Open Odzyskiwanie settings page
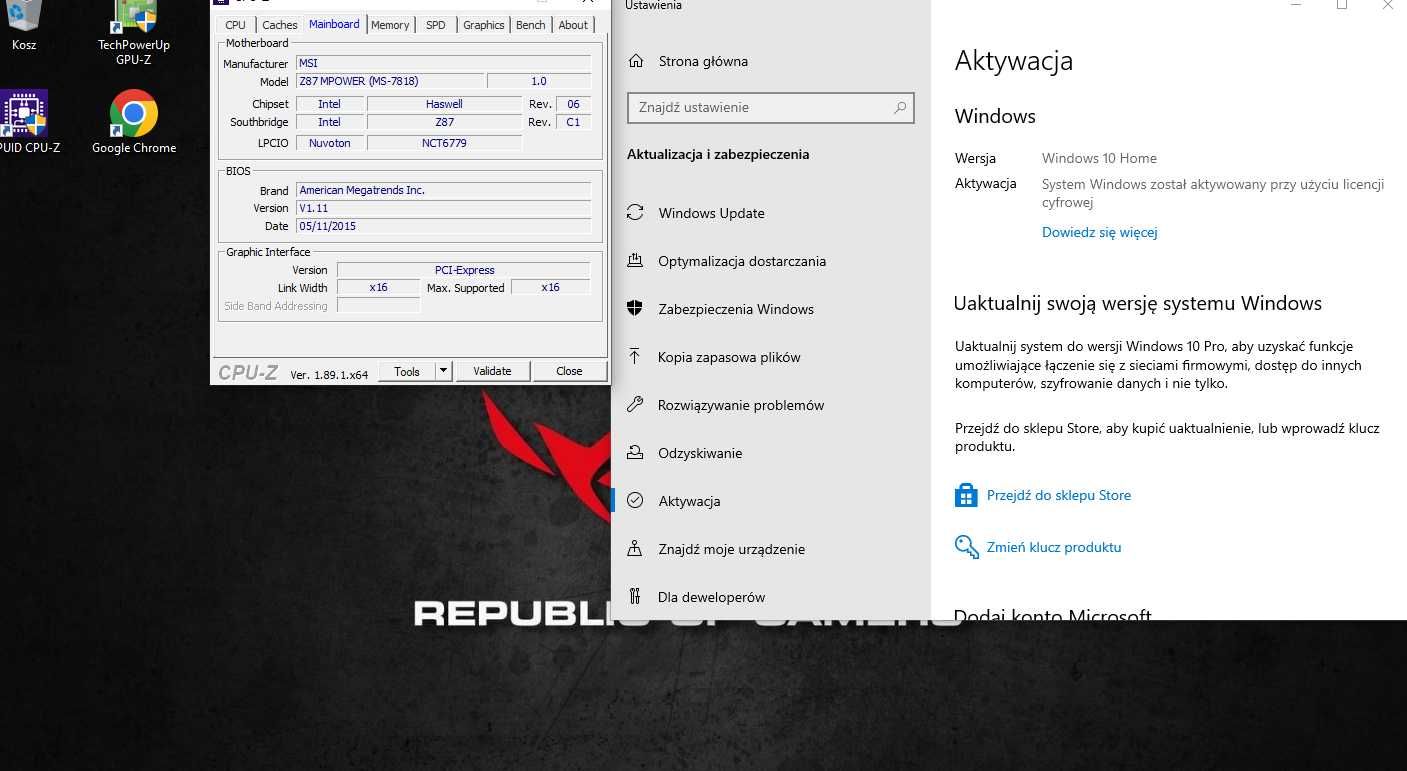Screen dimensions: 1407x771 click(700, 453)
